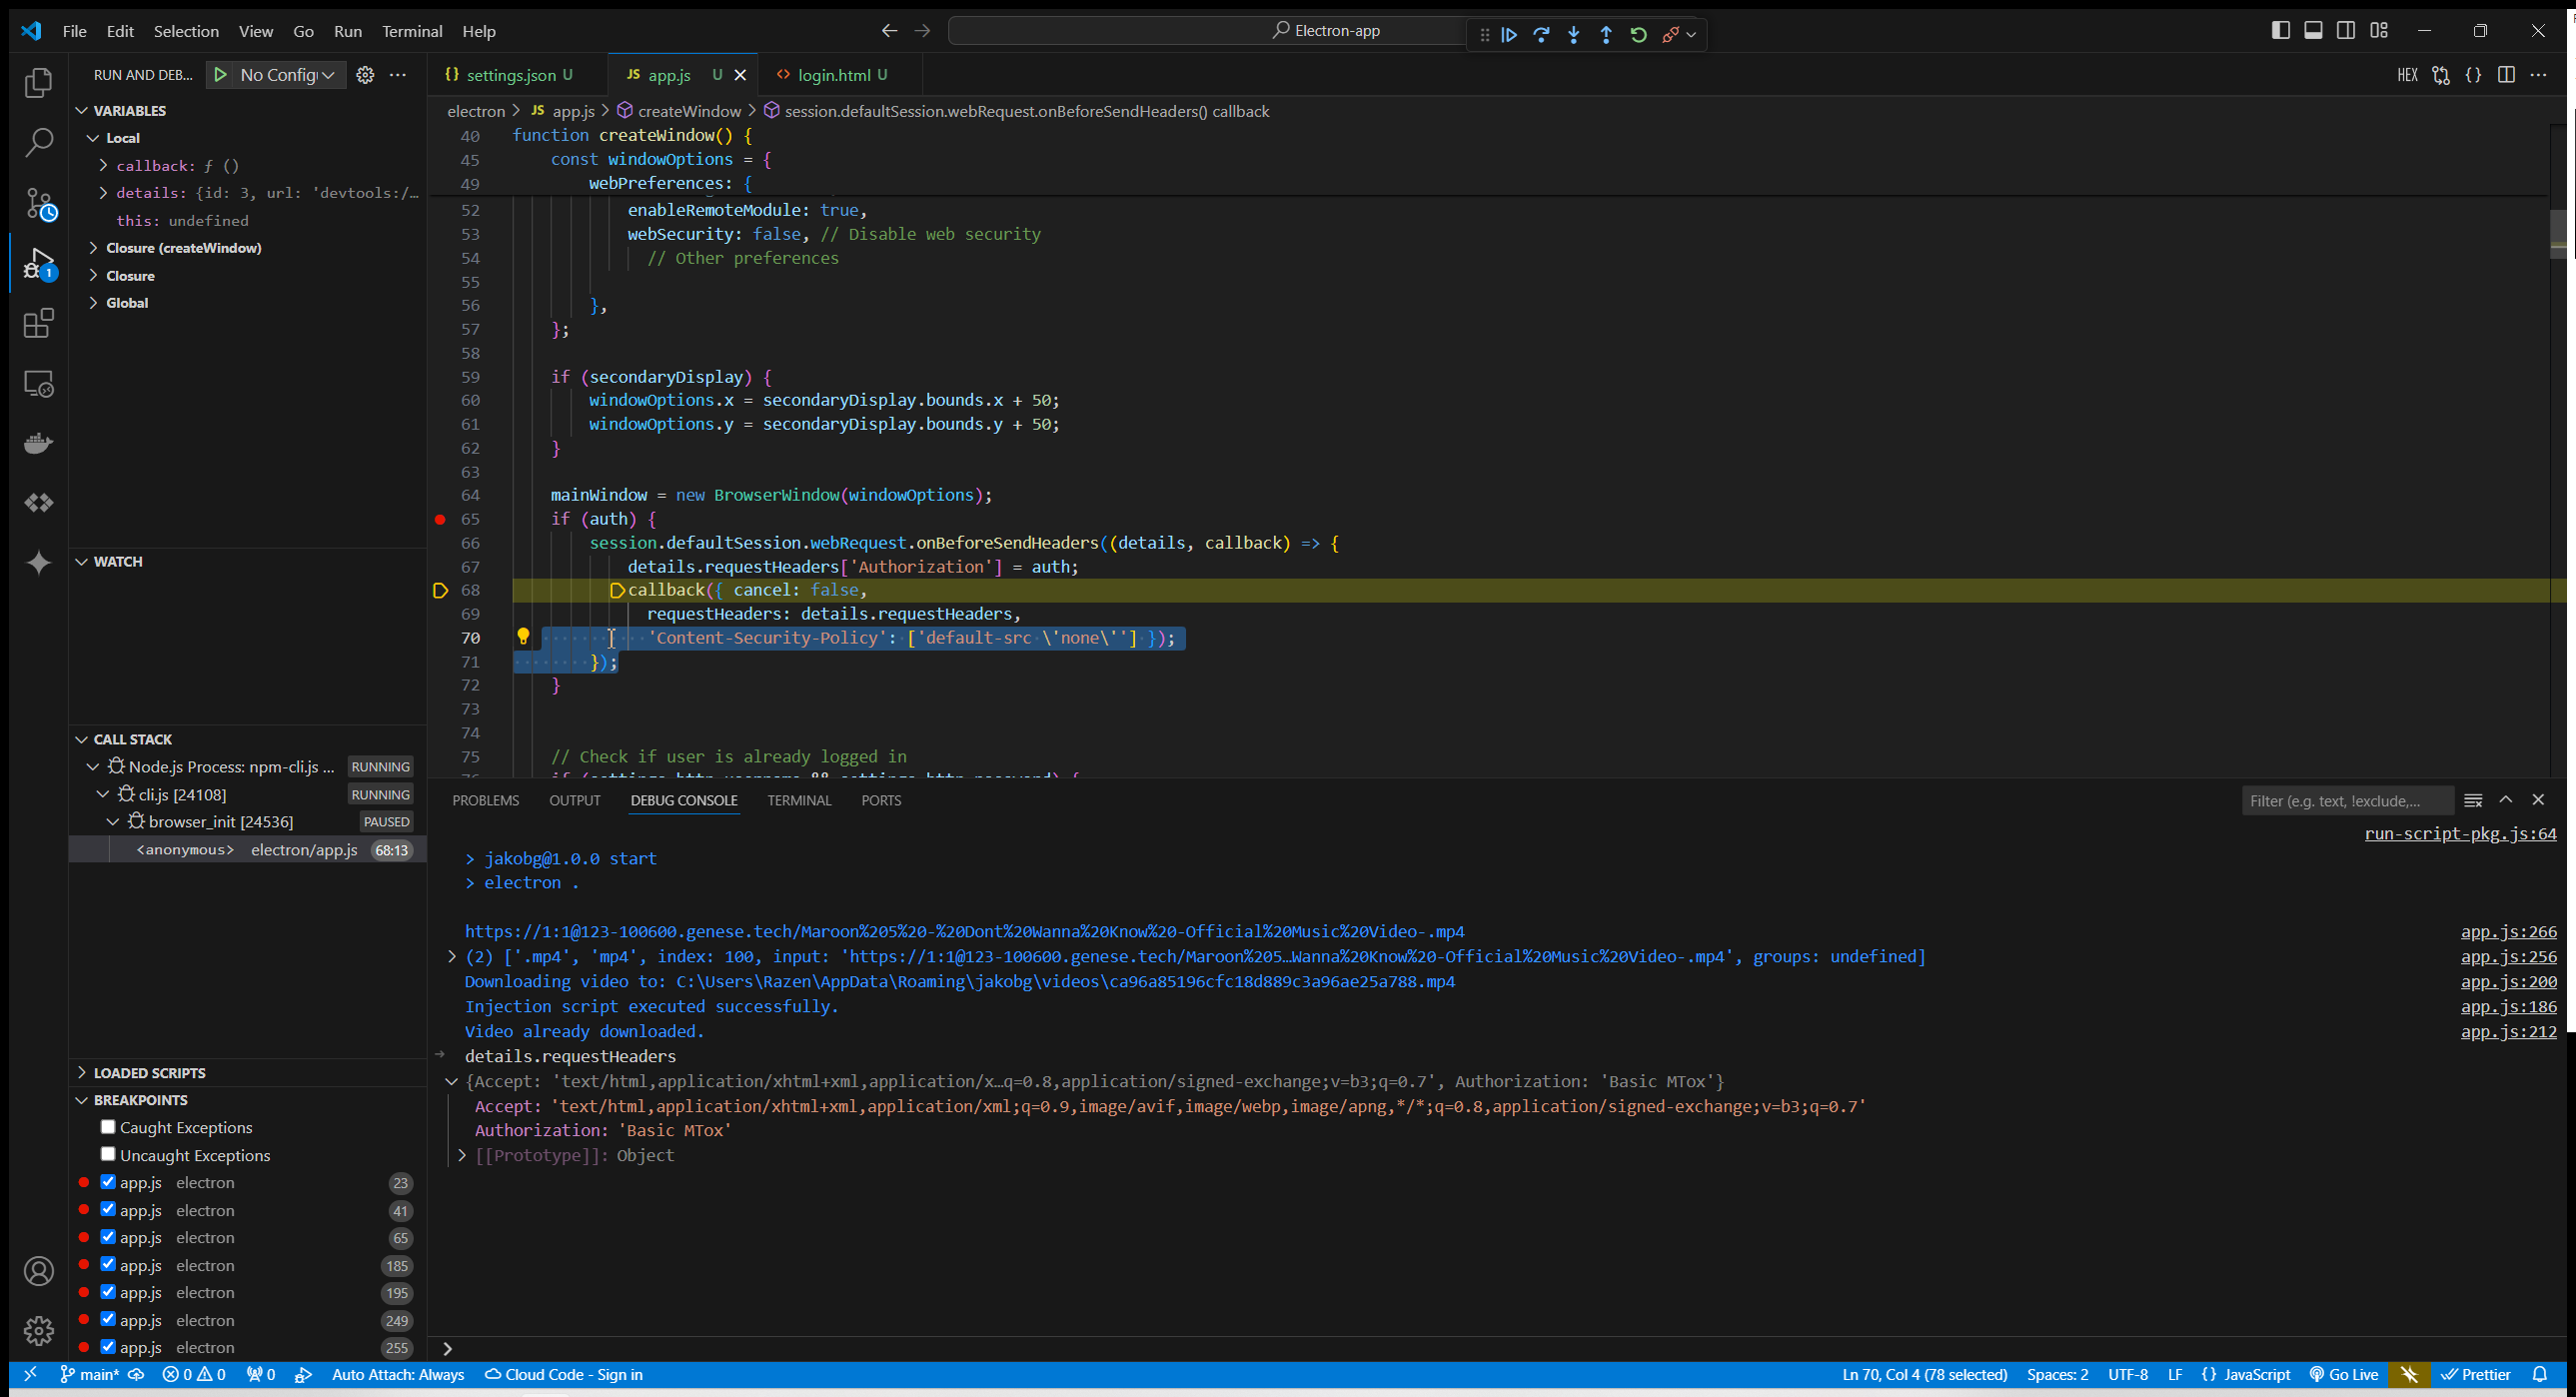Image resolution: width=2576 pixels, height=1397 pixels.
Task: Disable the app.js breakpoint at line 65
Action: point(108,1237)
